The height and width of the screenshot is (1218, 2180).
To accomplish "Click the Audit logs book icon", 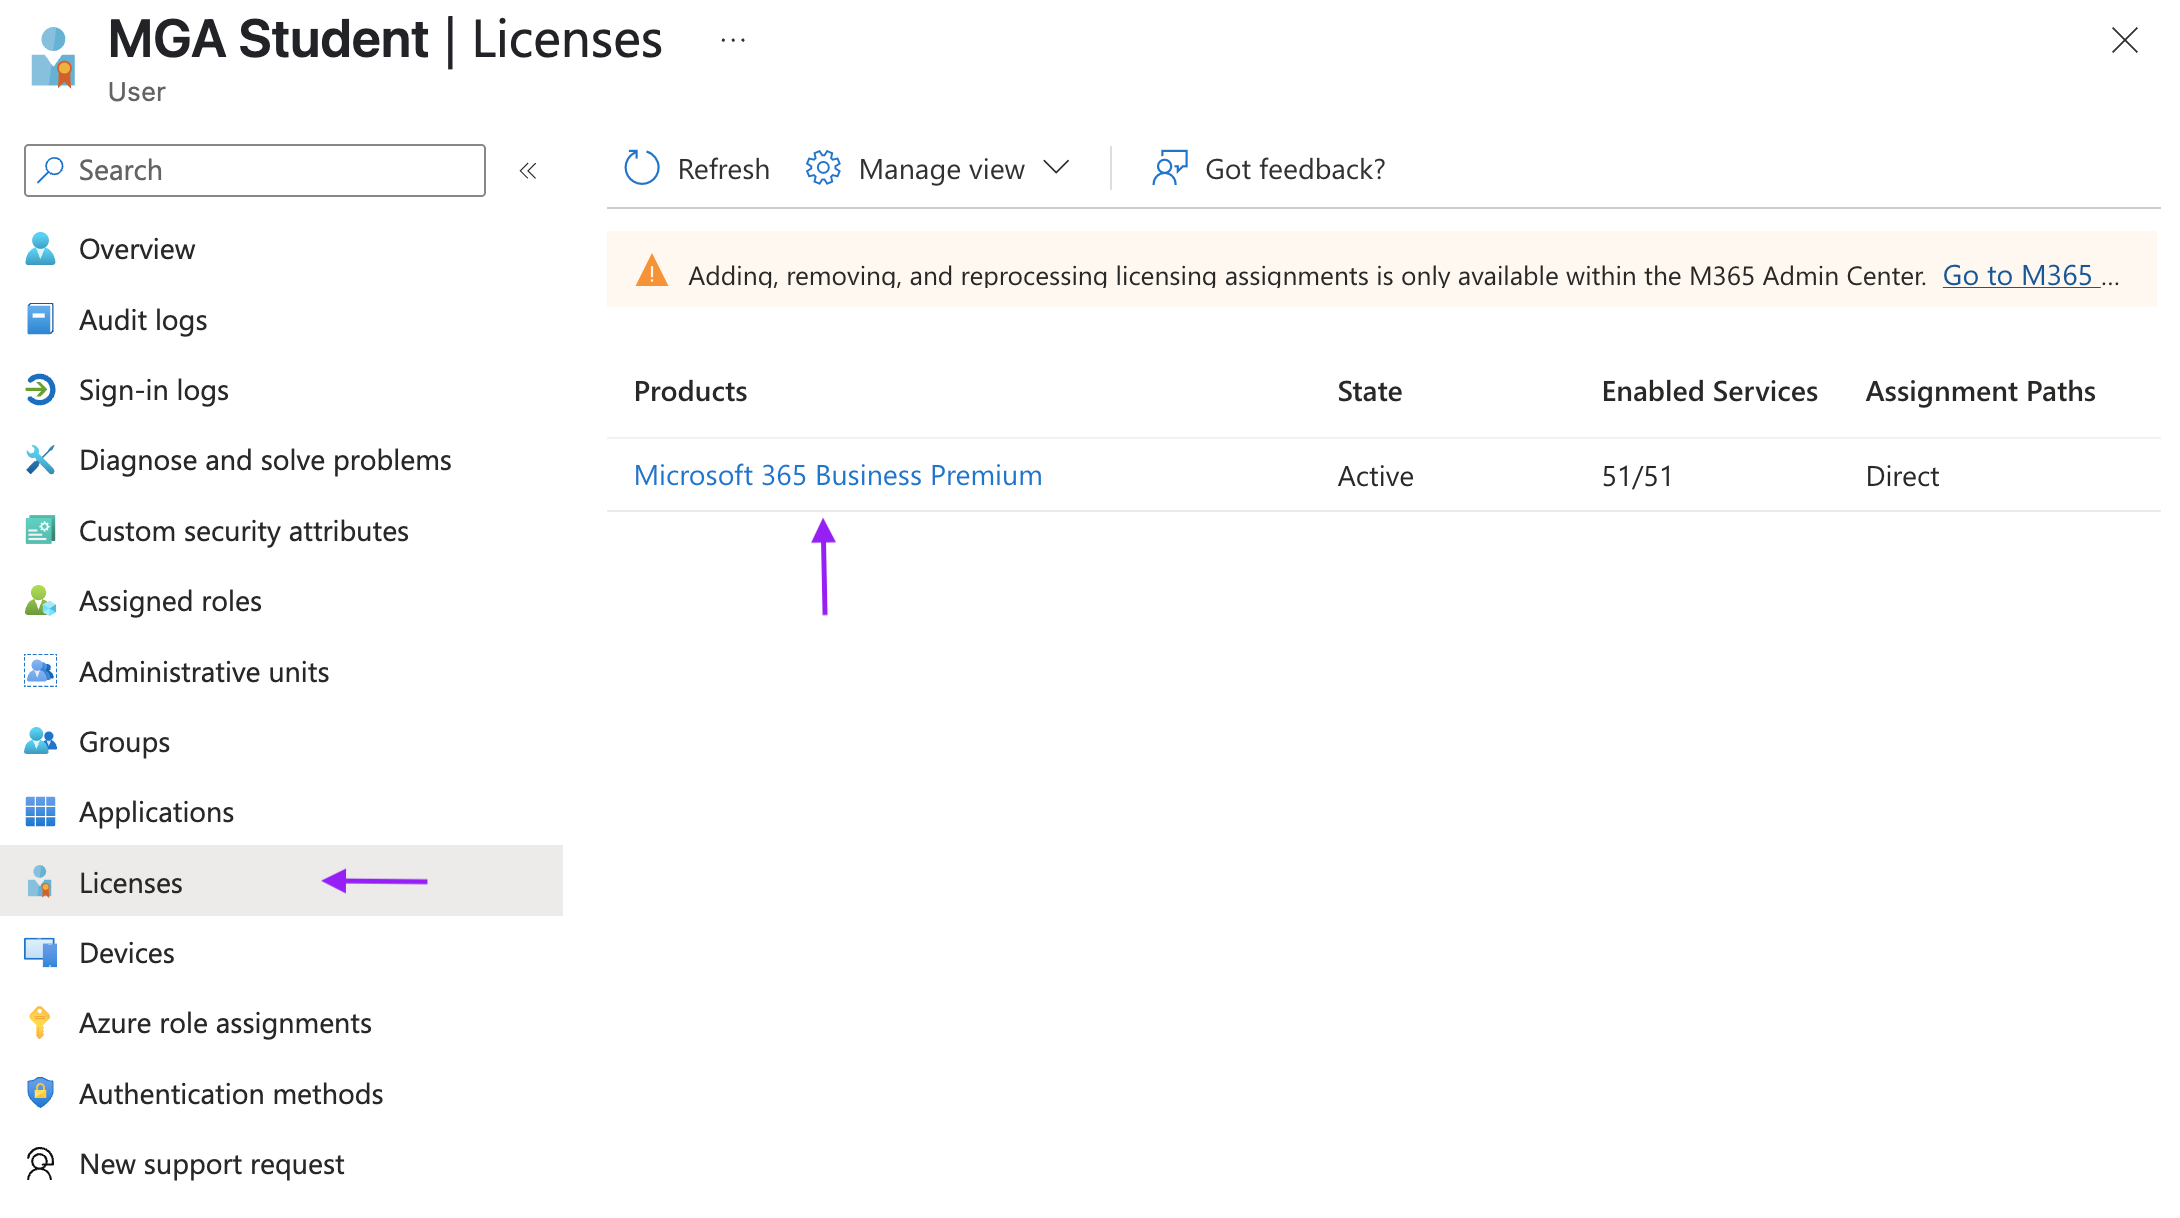I will click(40, 319).
